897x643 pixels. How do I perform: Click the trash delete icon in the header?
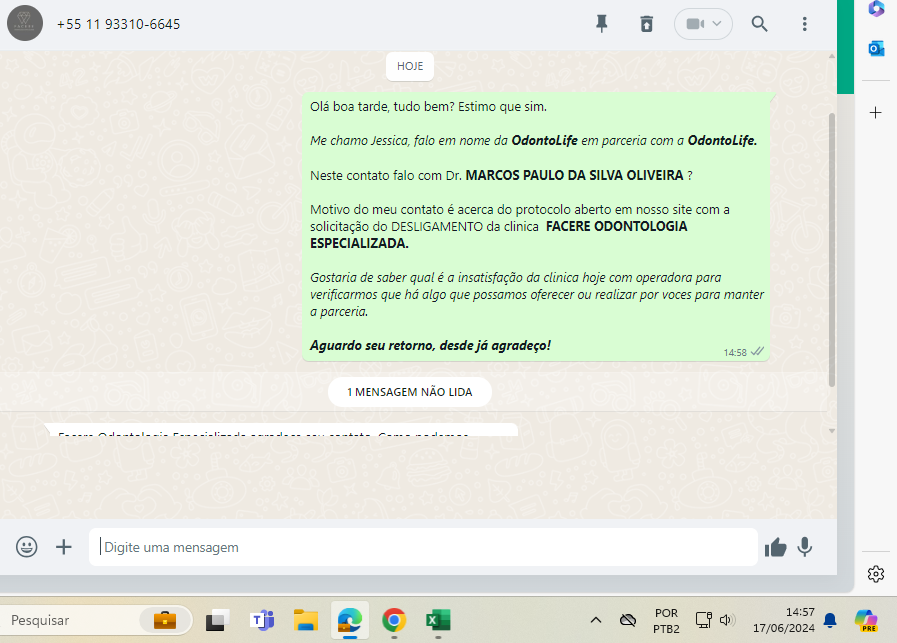646,24
